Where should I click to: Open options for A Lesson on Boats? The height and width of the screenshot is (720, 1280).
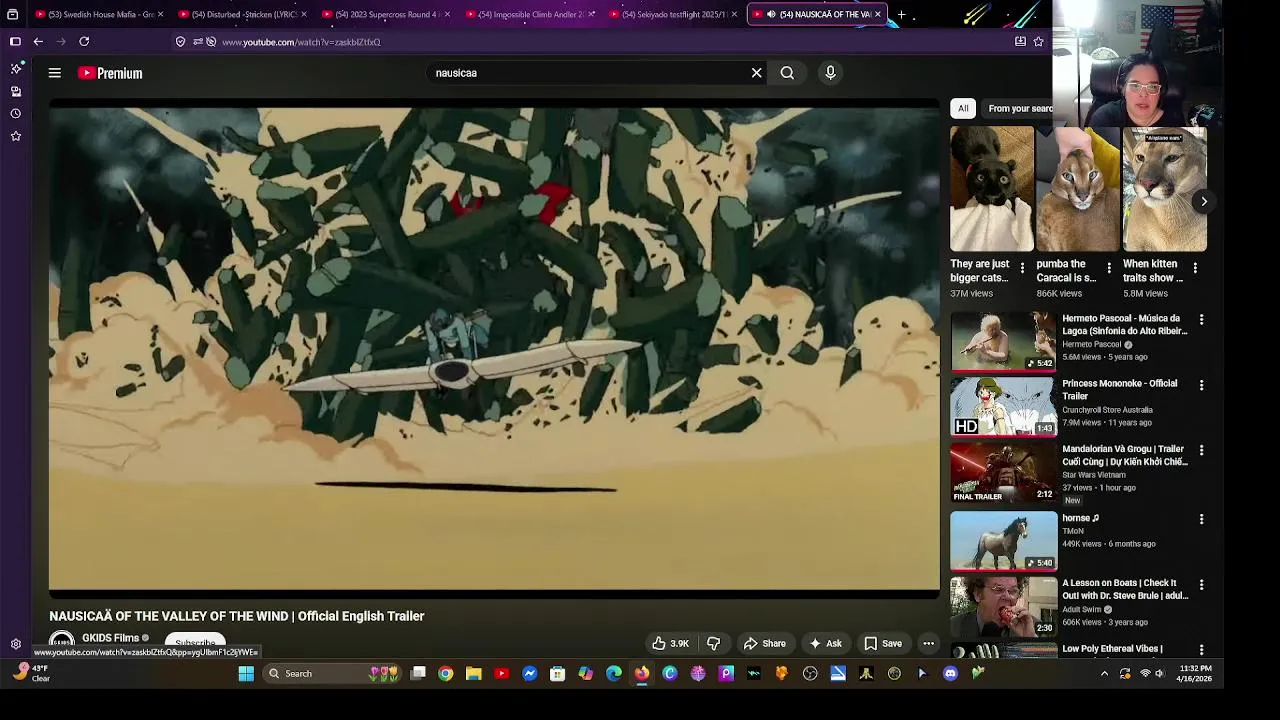click(1202, 585)
